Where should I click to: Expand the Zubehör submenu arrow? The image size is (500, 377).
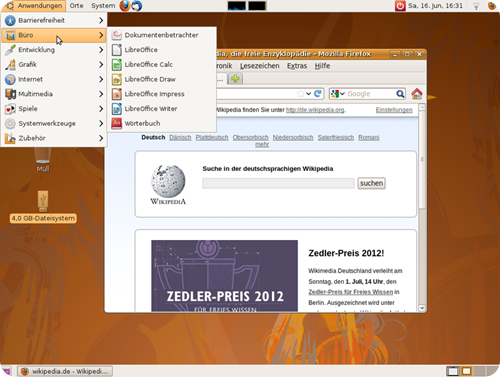coord(101,138)
